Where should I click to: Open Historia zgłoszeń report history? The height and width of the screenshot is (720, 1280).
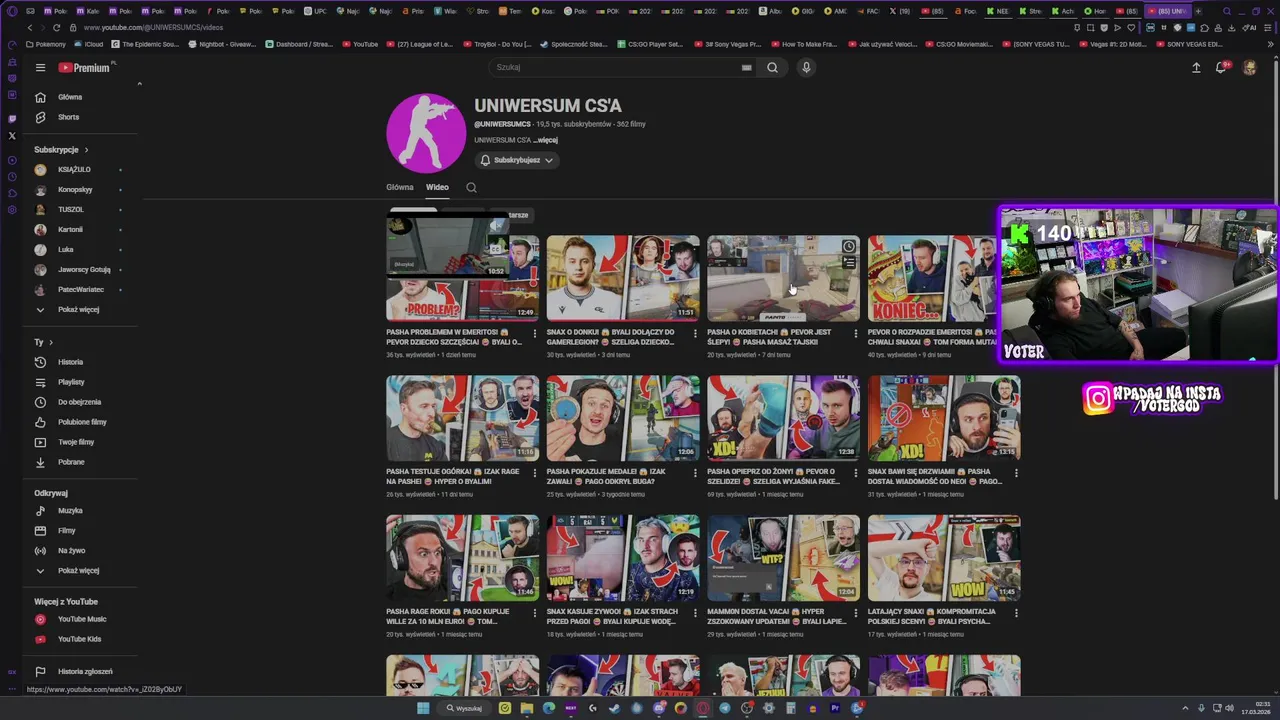pyautogui.click(x=85, y=672)
